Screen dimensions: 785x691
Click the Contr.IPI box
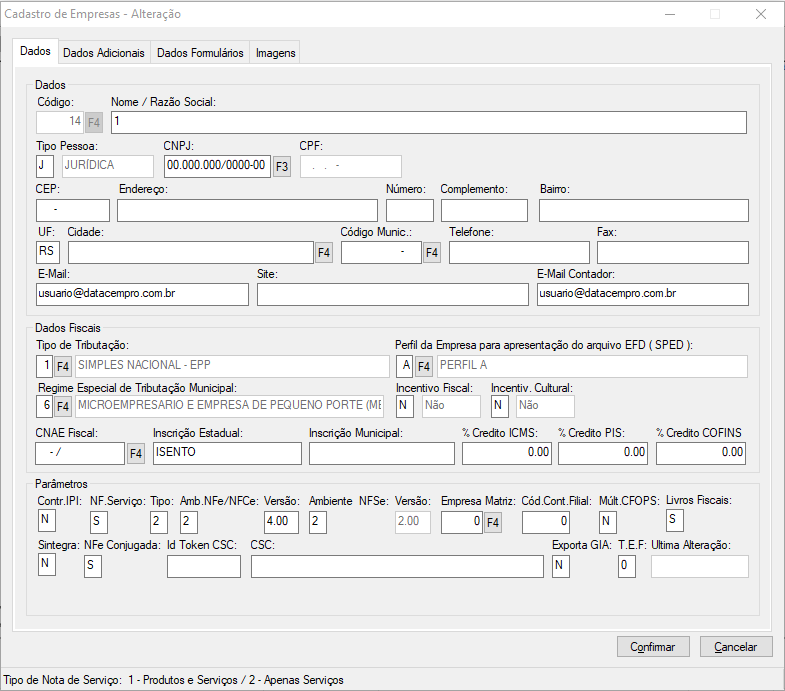[x=47, y=520]
